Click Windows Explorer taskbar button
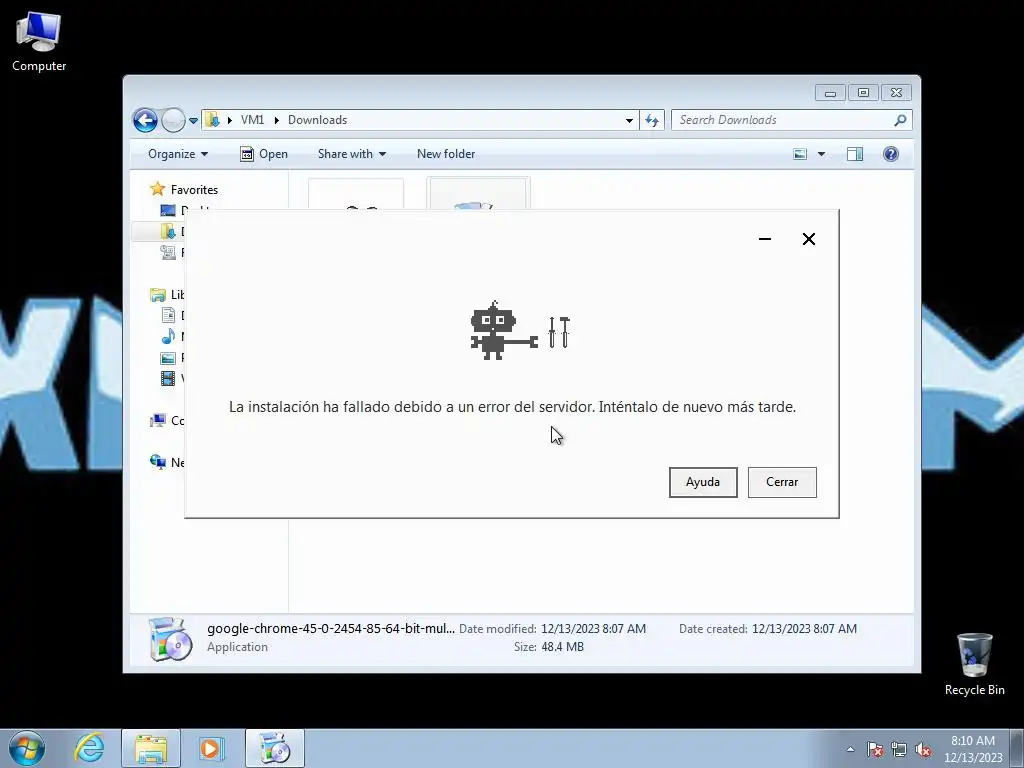This screenshot has height=768, width=1024. point(151,748)
